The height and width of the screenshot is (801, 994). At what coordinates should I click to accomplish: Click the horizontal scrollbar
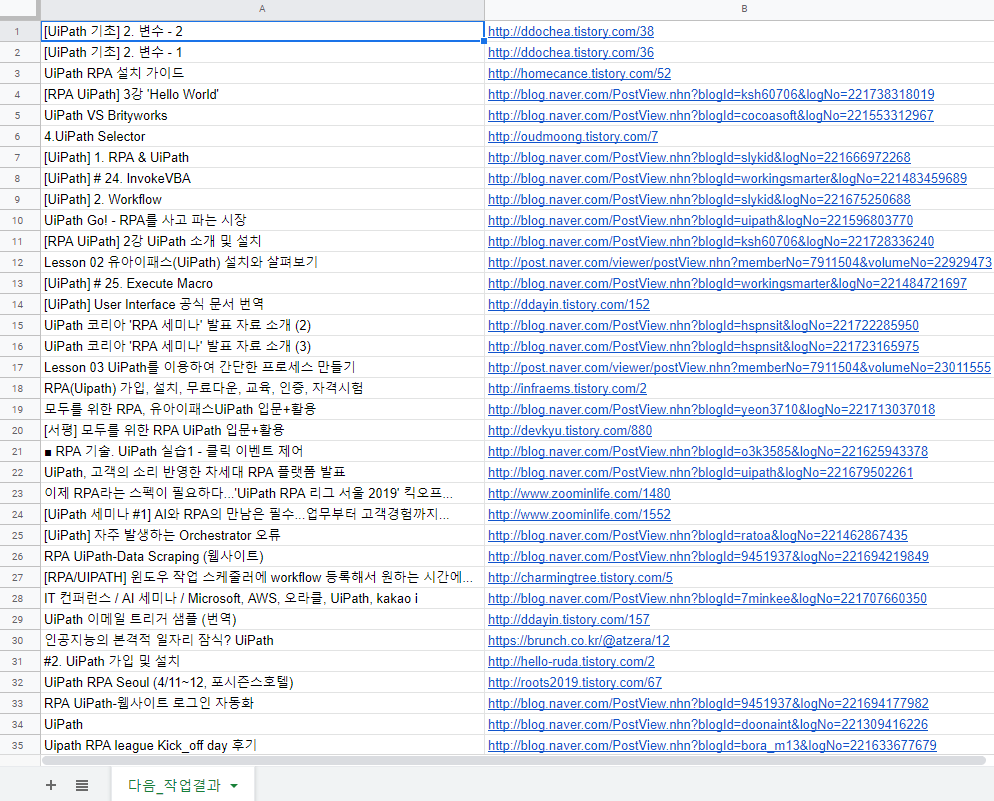coord(513,760)
